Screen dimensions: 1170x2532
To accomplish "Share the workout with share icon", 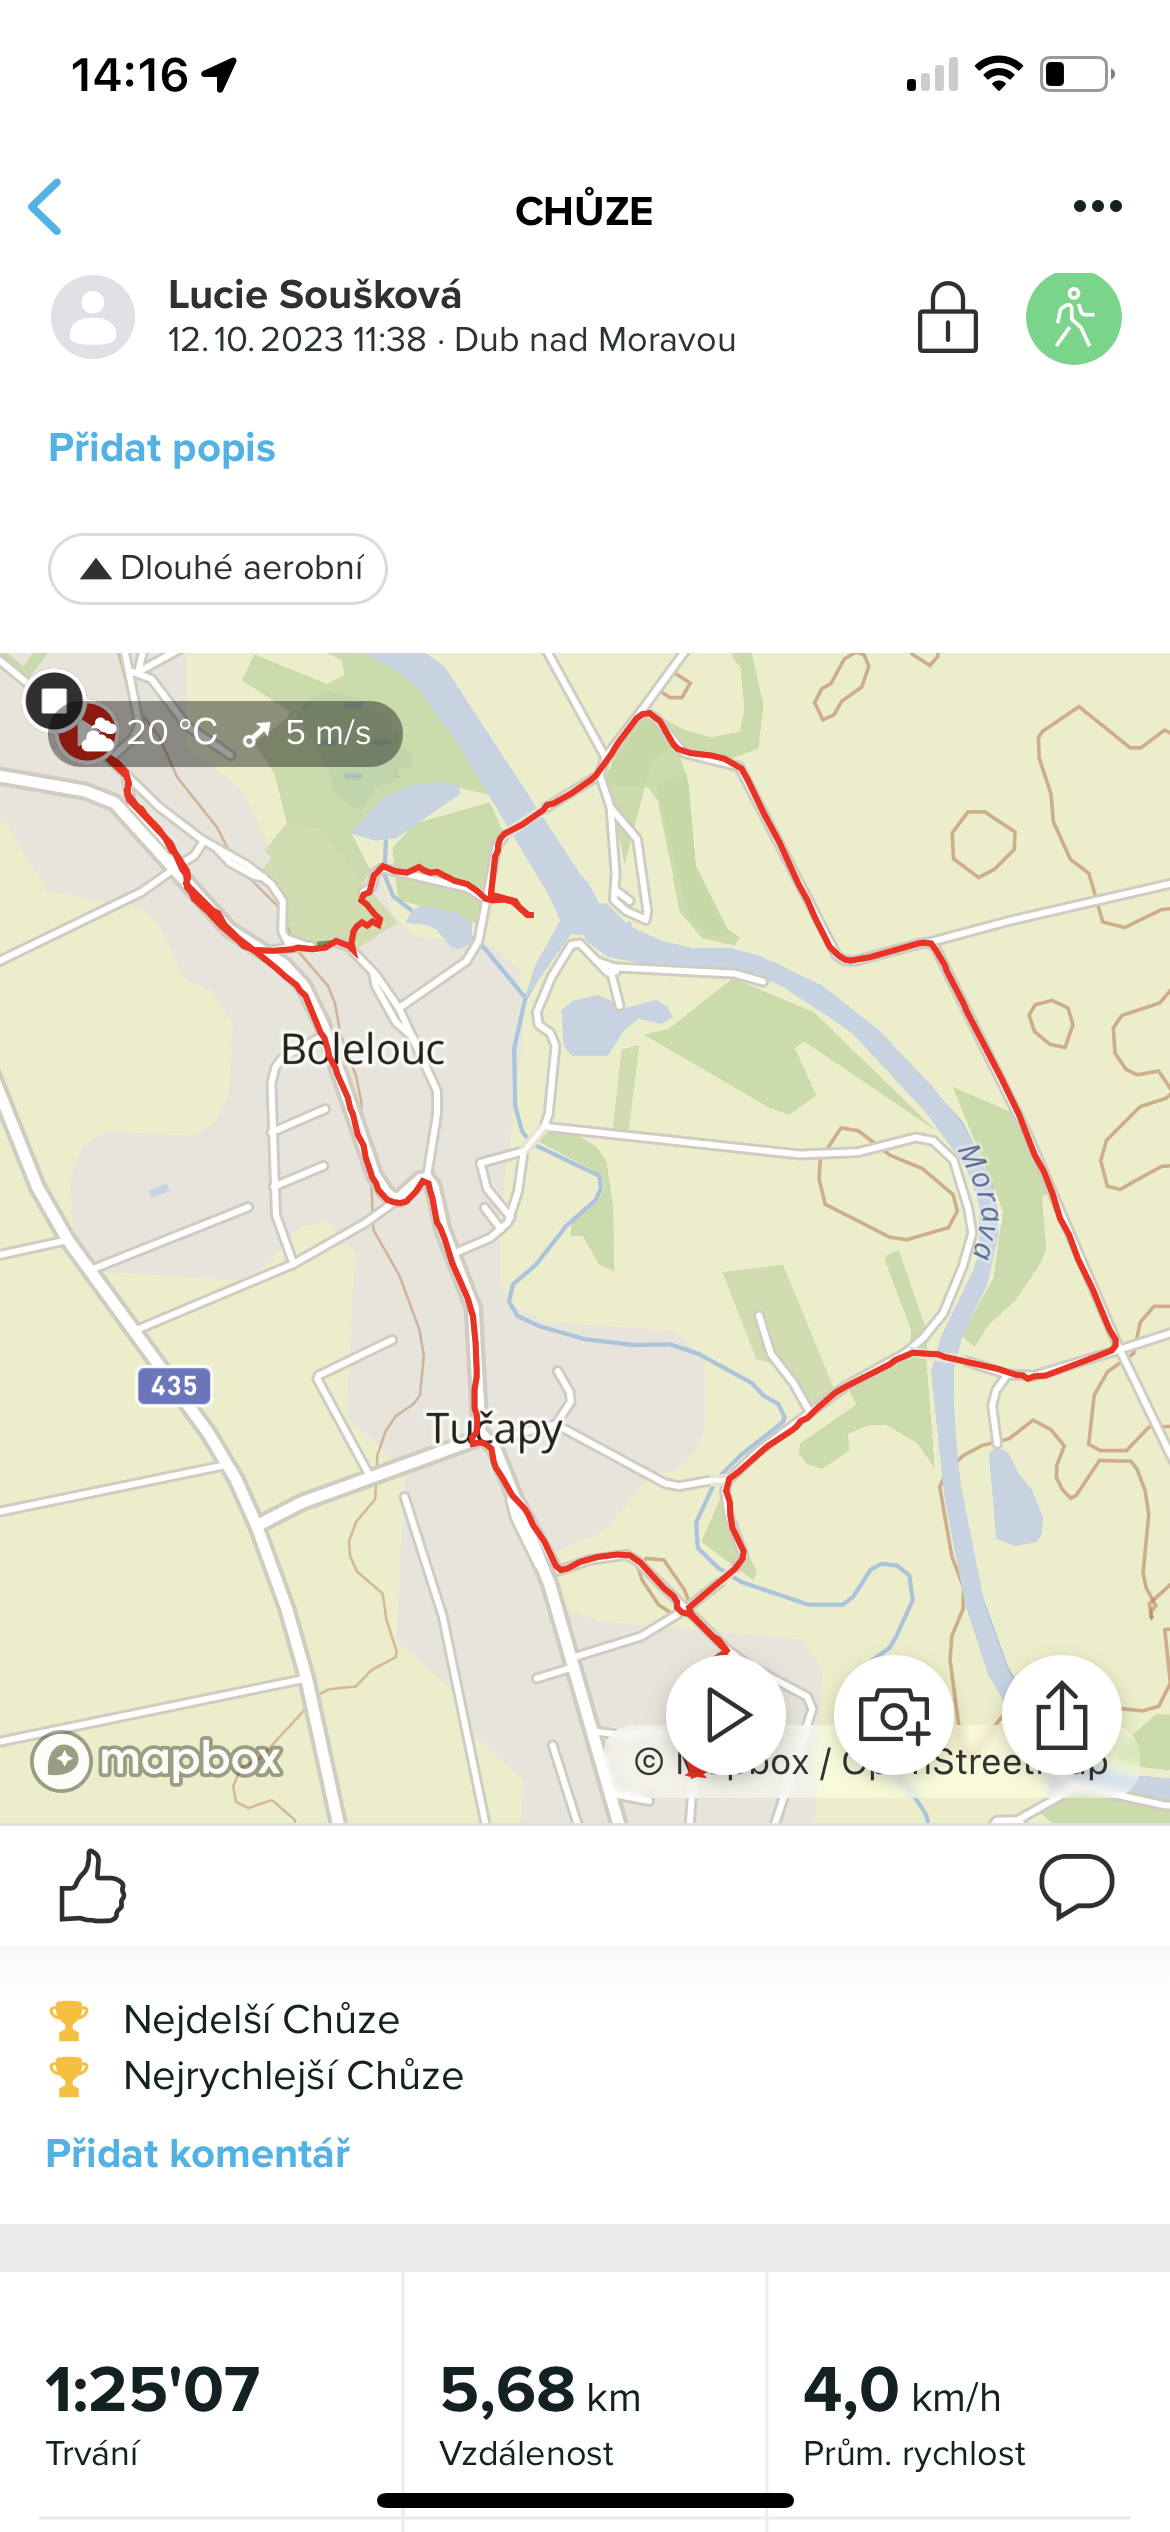I will coord(1061,1715).
